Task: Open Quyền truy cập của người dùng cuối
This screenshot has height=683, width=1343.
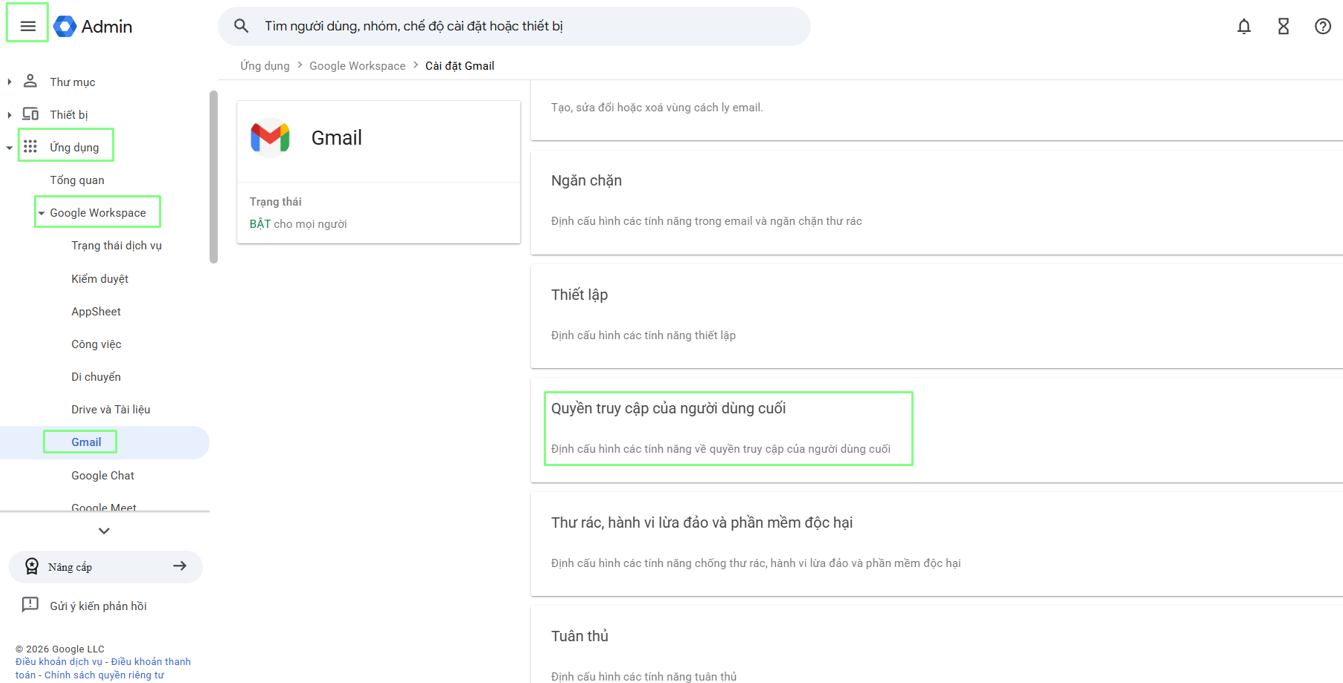Action: coord(937,429)
